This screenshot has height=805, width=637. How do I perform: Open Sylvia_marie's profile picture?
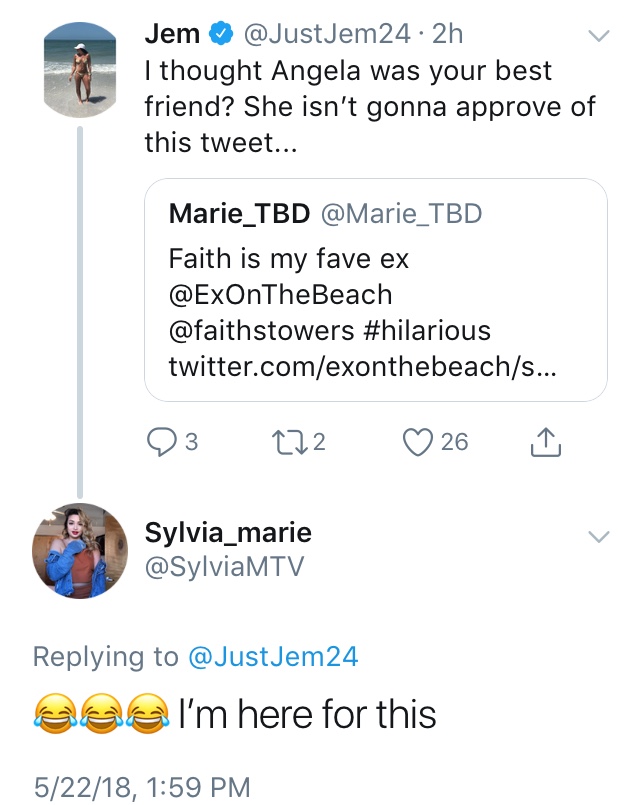[80, 550]
